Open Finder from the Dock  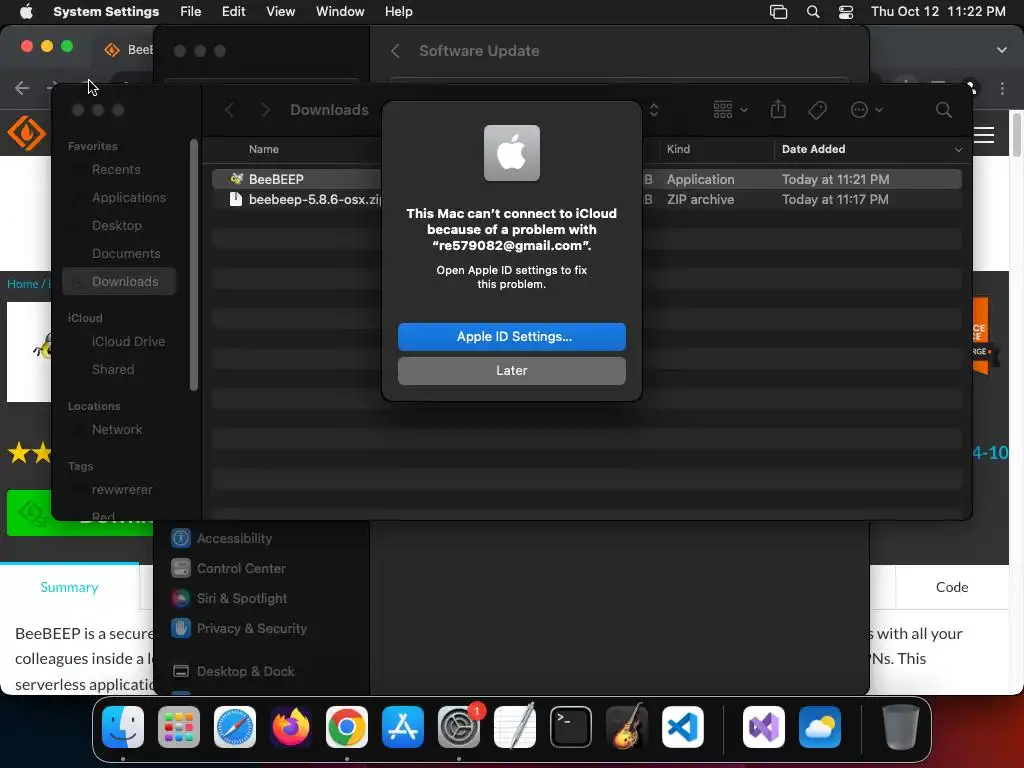point(123,727)
